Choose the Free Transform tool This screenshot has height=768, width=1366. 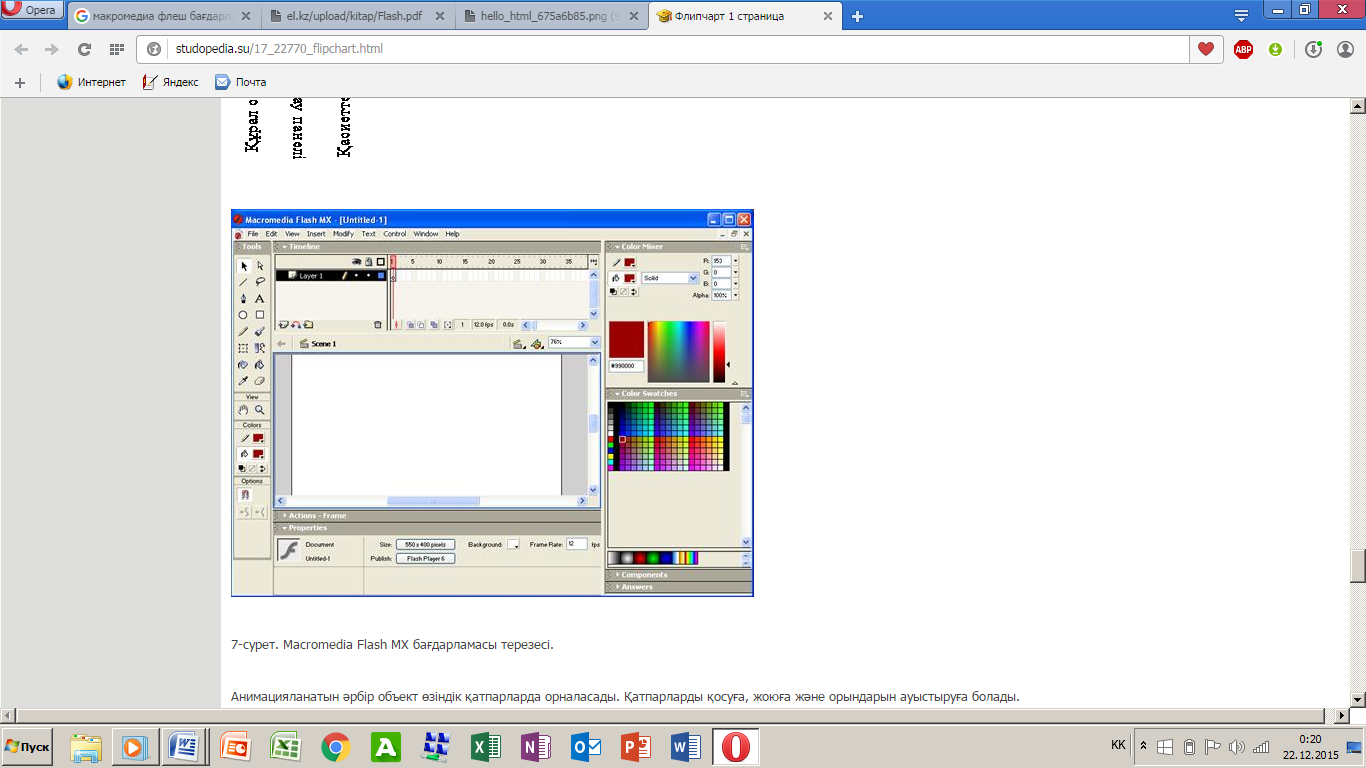(x=243, y=348)
